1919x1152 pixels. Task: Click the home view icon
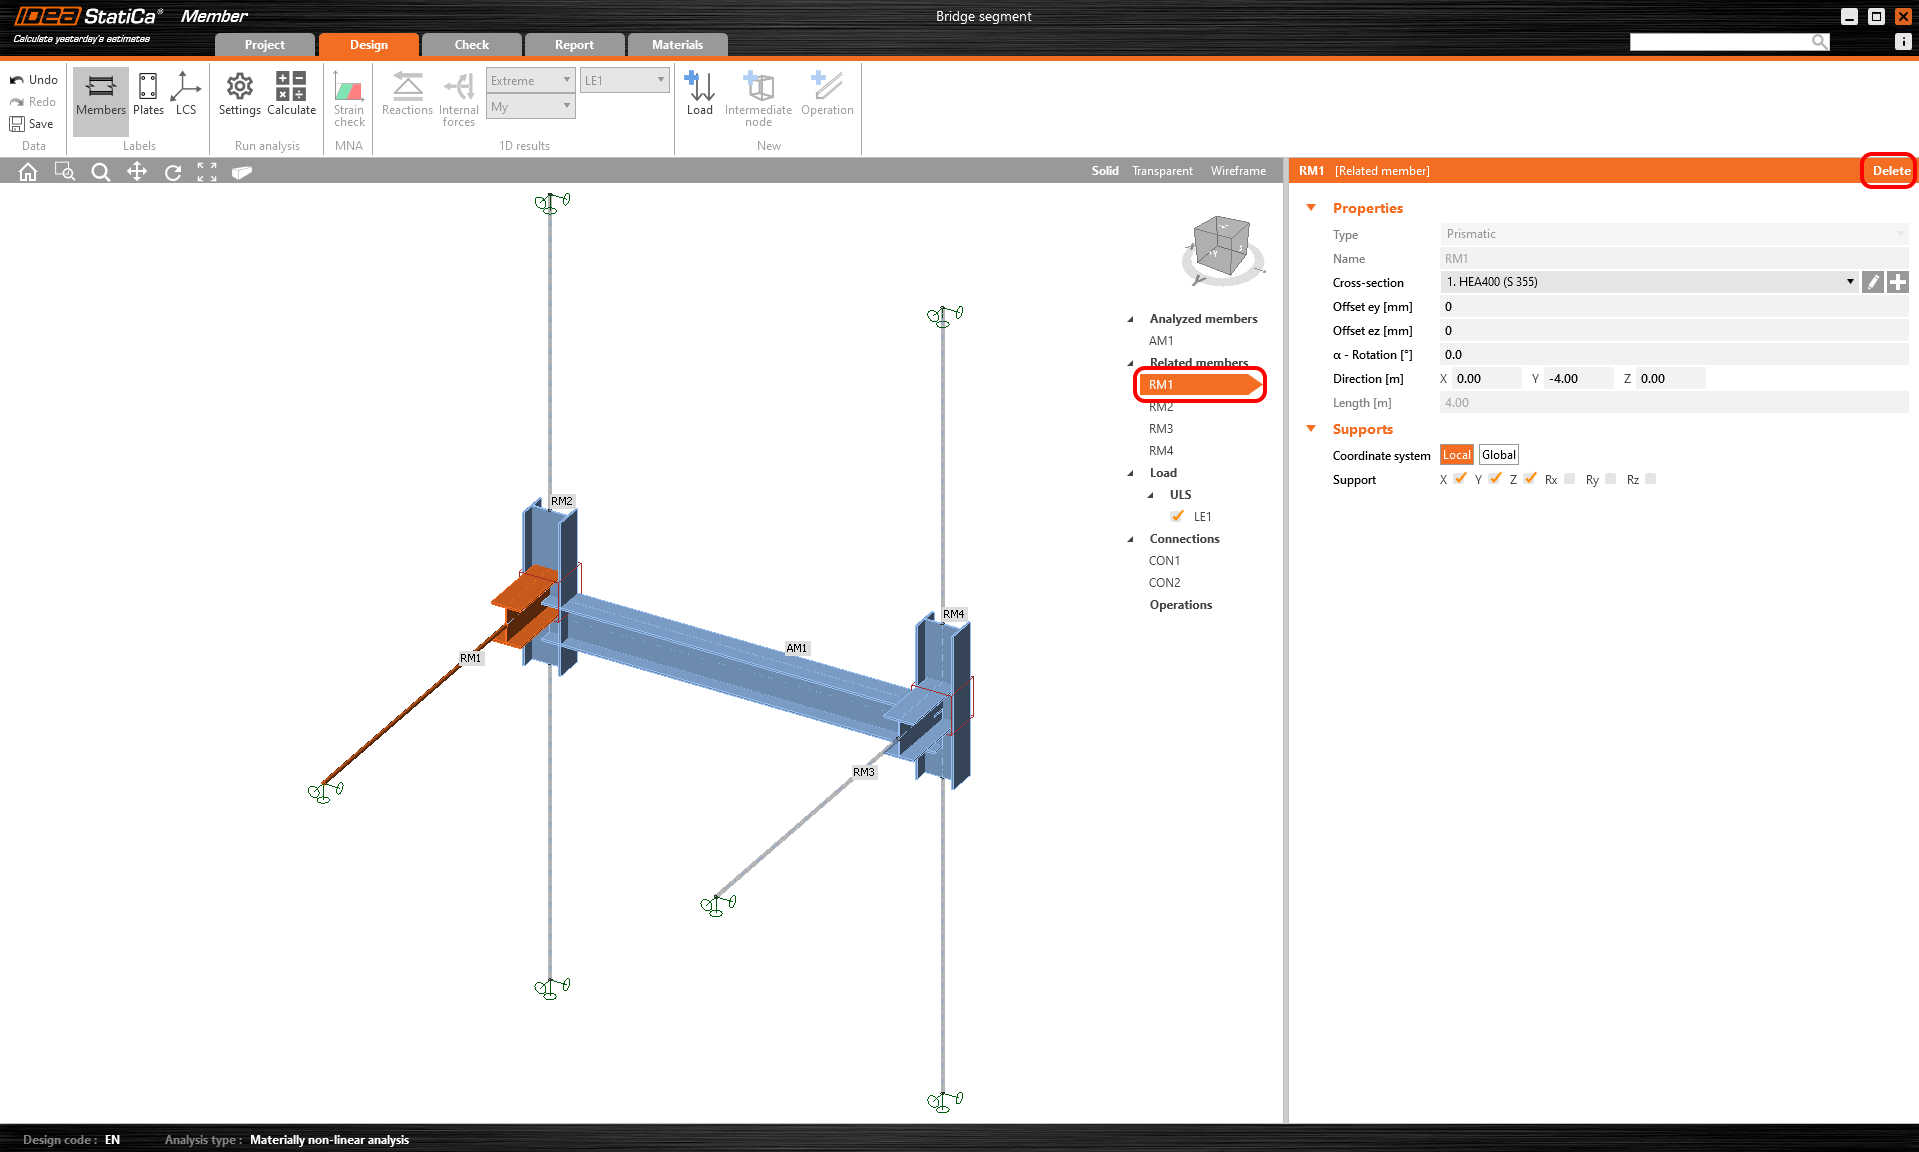pyautogui.click(x=28, y=172)
